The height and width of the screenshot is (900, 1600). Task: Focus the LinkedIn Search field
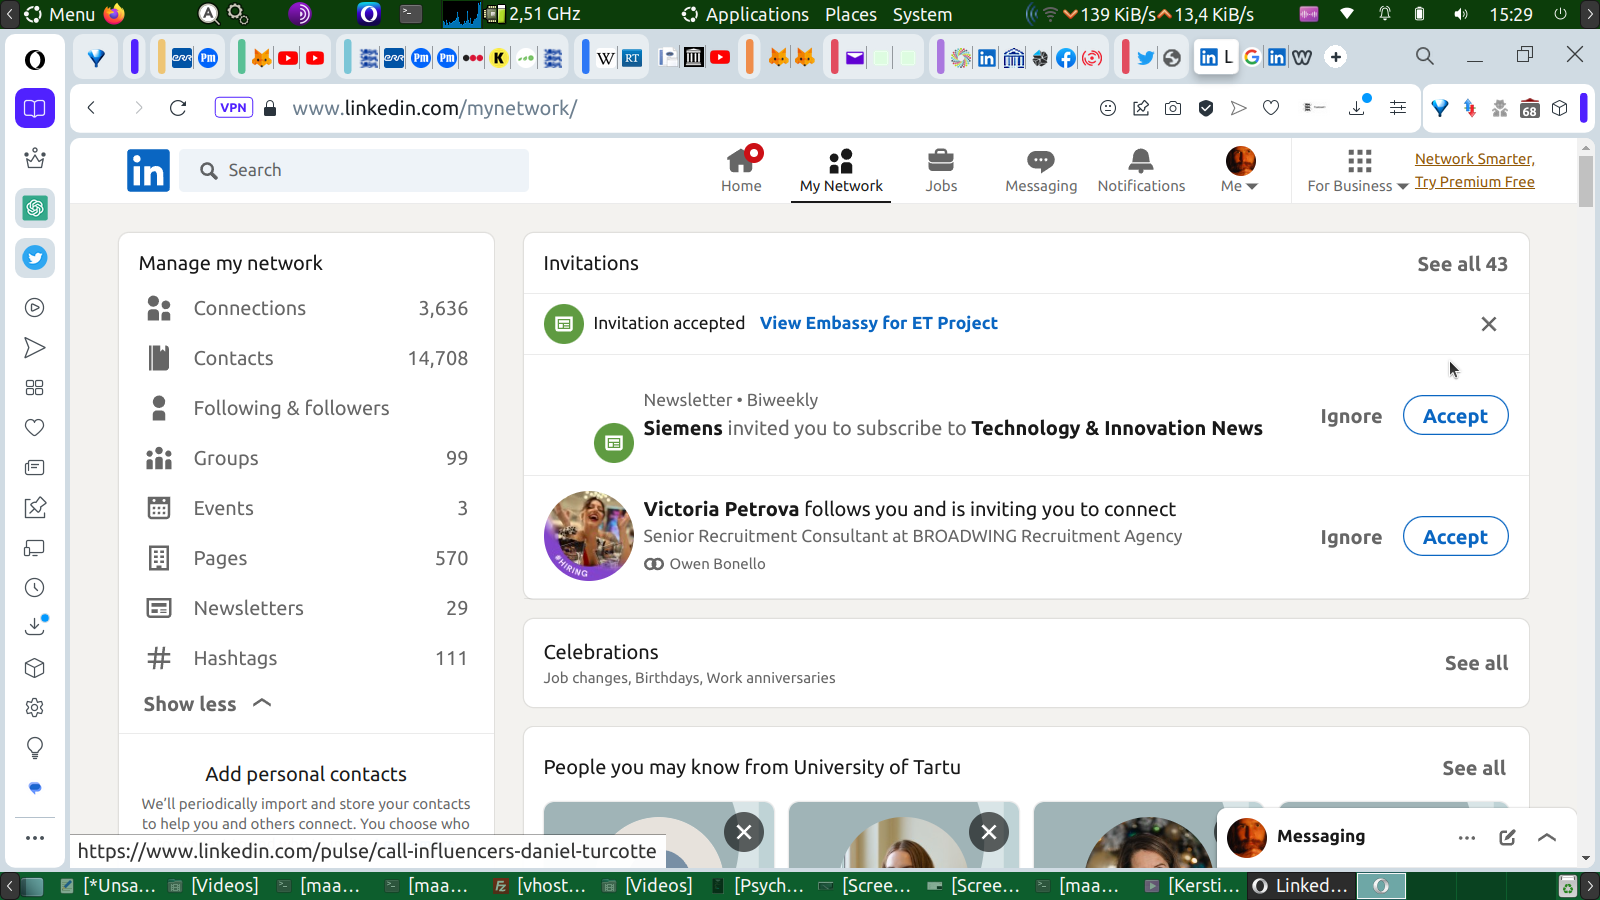tap(354, 170)
